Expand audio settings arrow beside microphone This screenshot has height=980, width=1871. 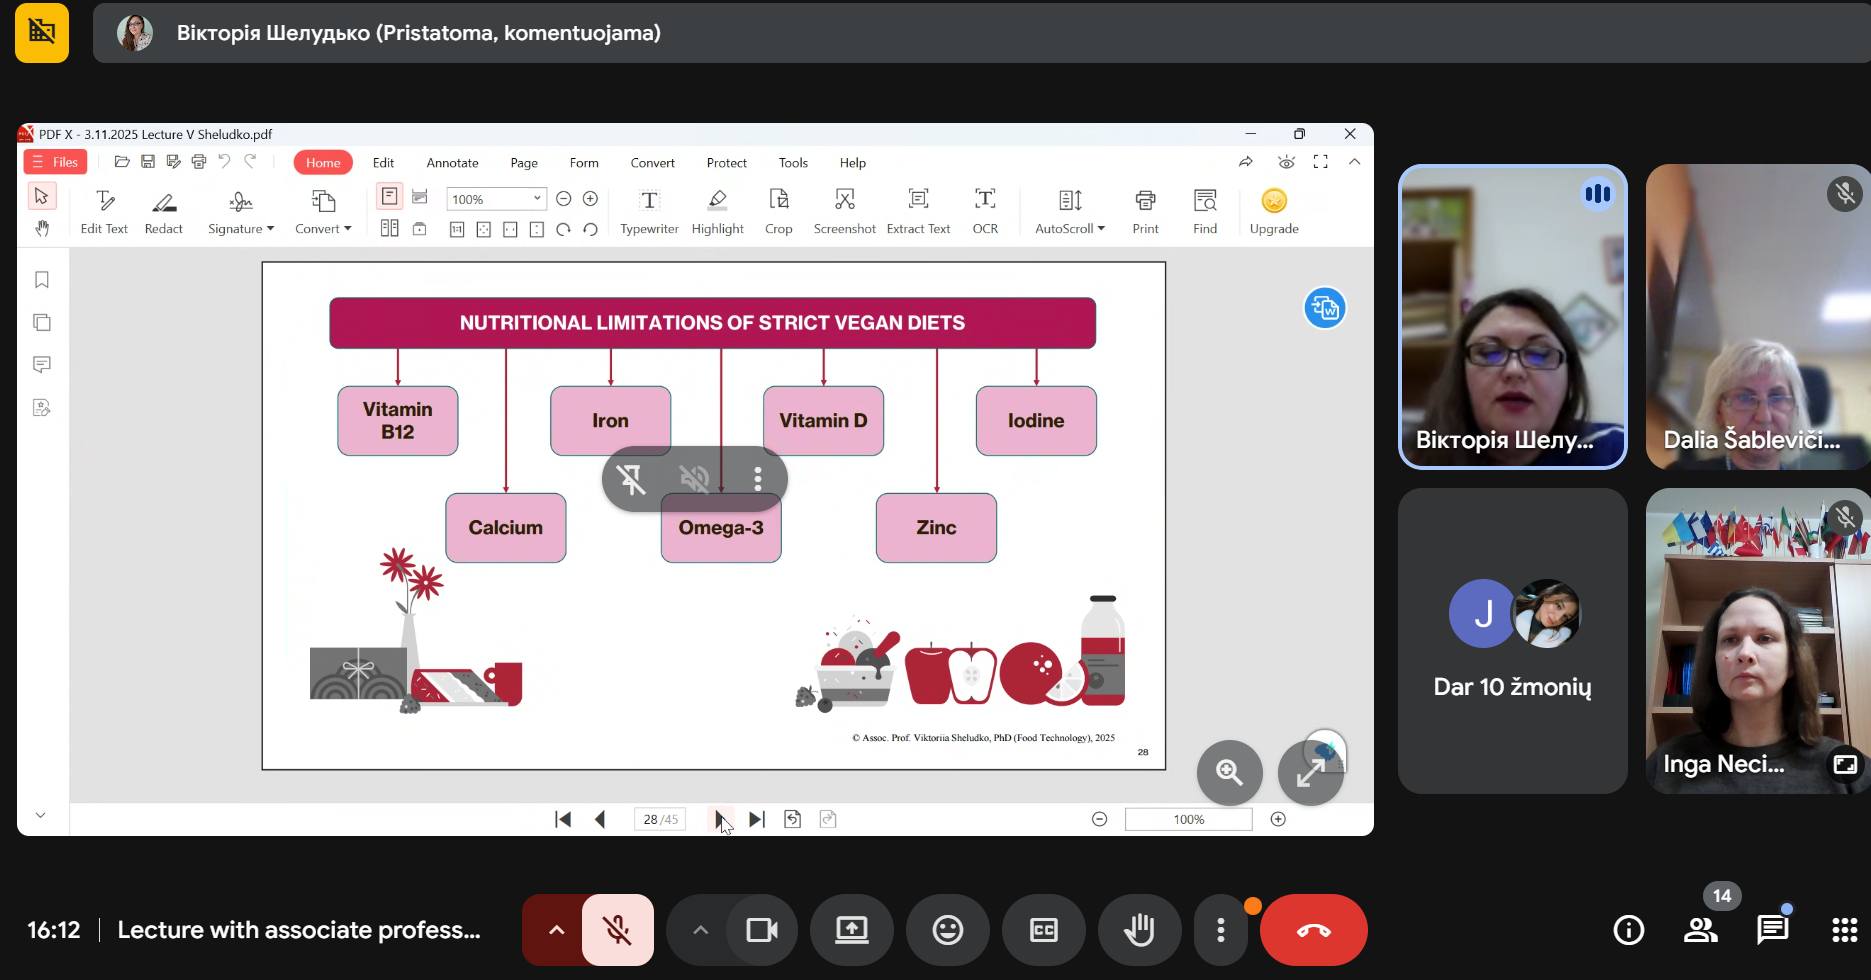click(556, 930)
